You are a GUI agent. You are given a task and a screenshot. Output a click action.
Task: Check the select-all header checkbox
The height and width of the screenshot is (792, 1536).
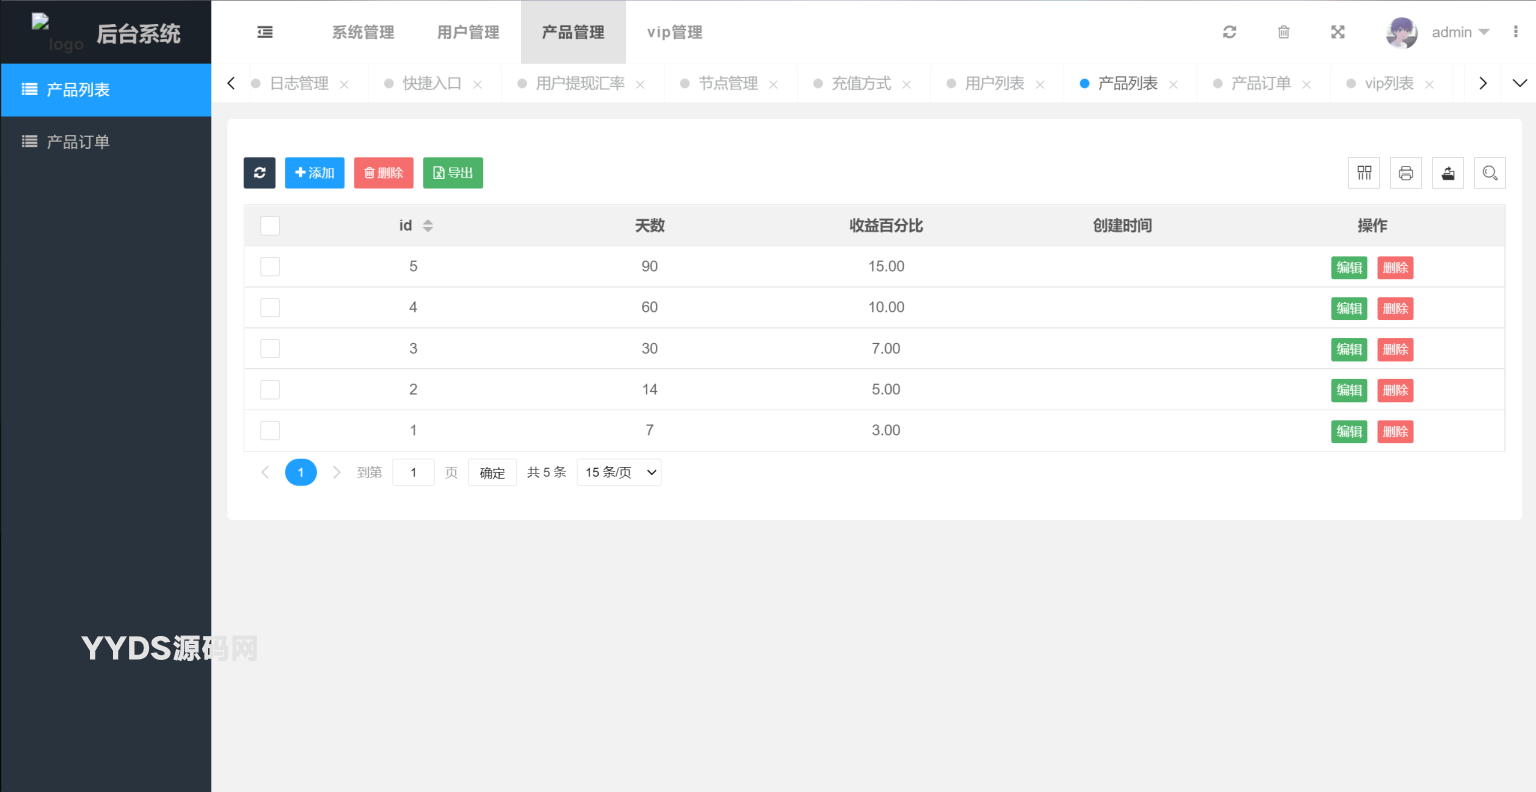coord(270,226)
